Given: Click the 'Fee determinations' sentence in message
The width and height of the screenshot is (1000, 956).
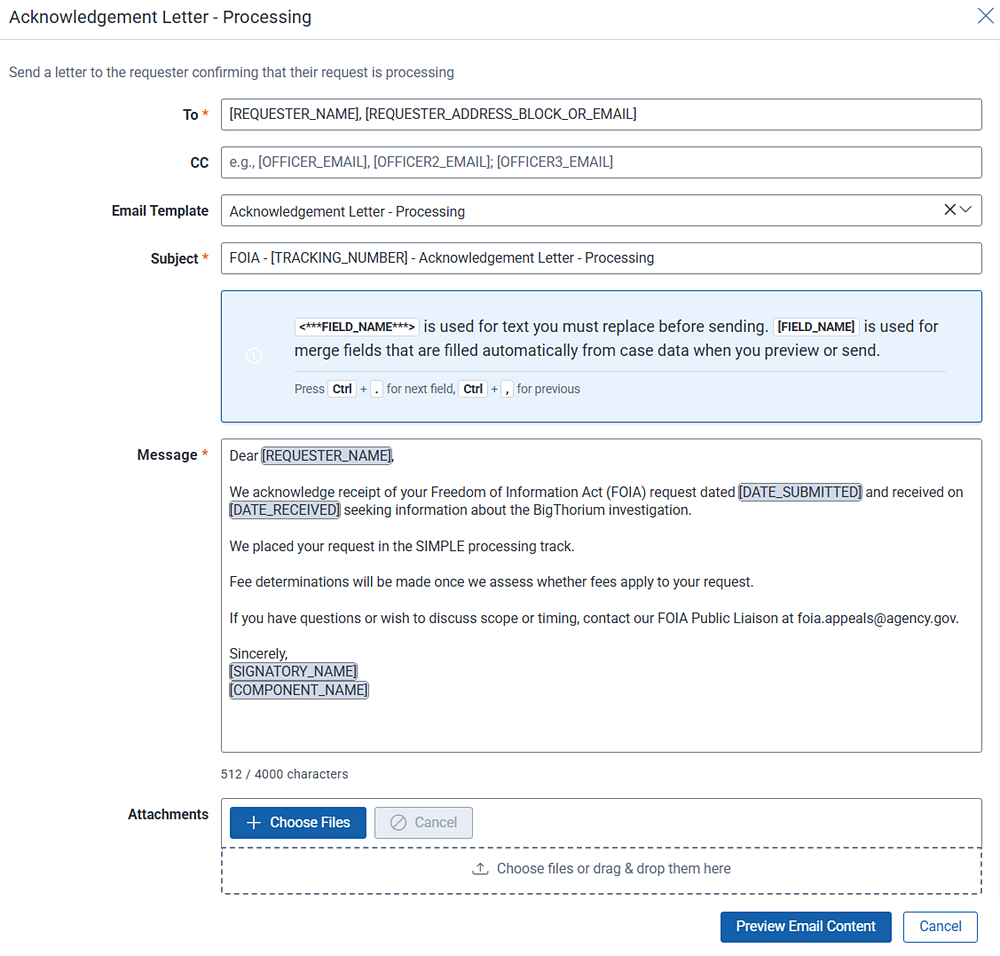Looking at the screenshot, I should pos(491,582).
